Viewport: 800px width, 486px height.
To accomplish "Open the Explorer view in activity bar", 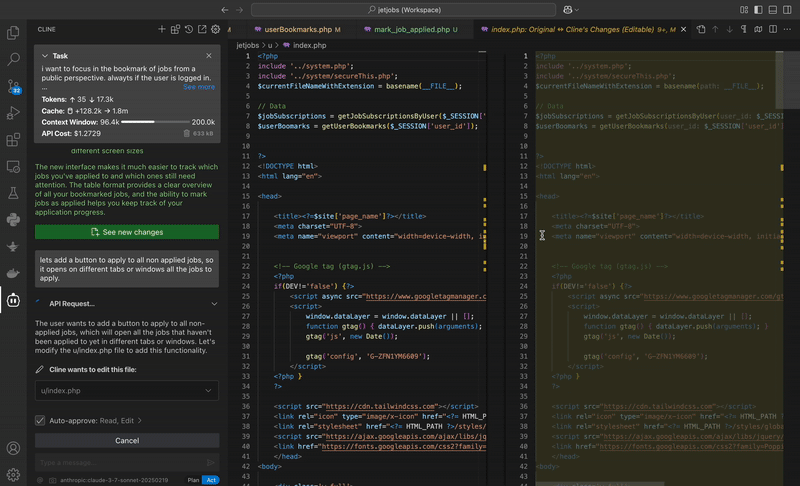I will pos(13,33).
